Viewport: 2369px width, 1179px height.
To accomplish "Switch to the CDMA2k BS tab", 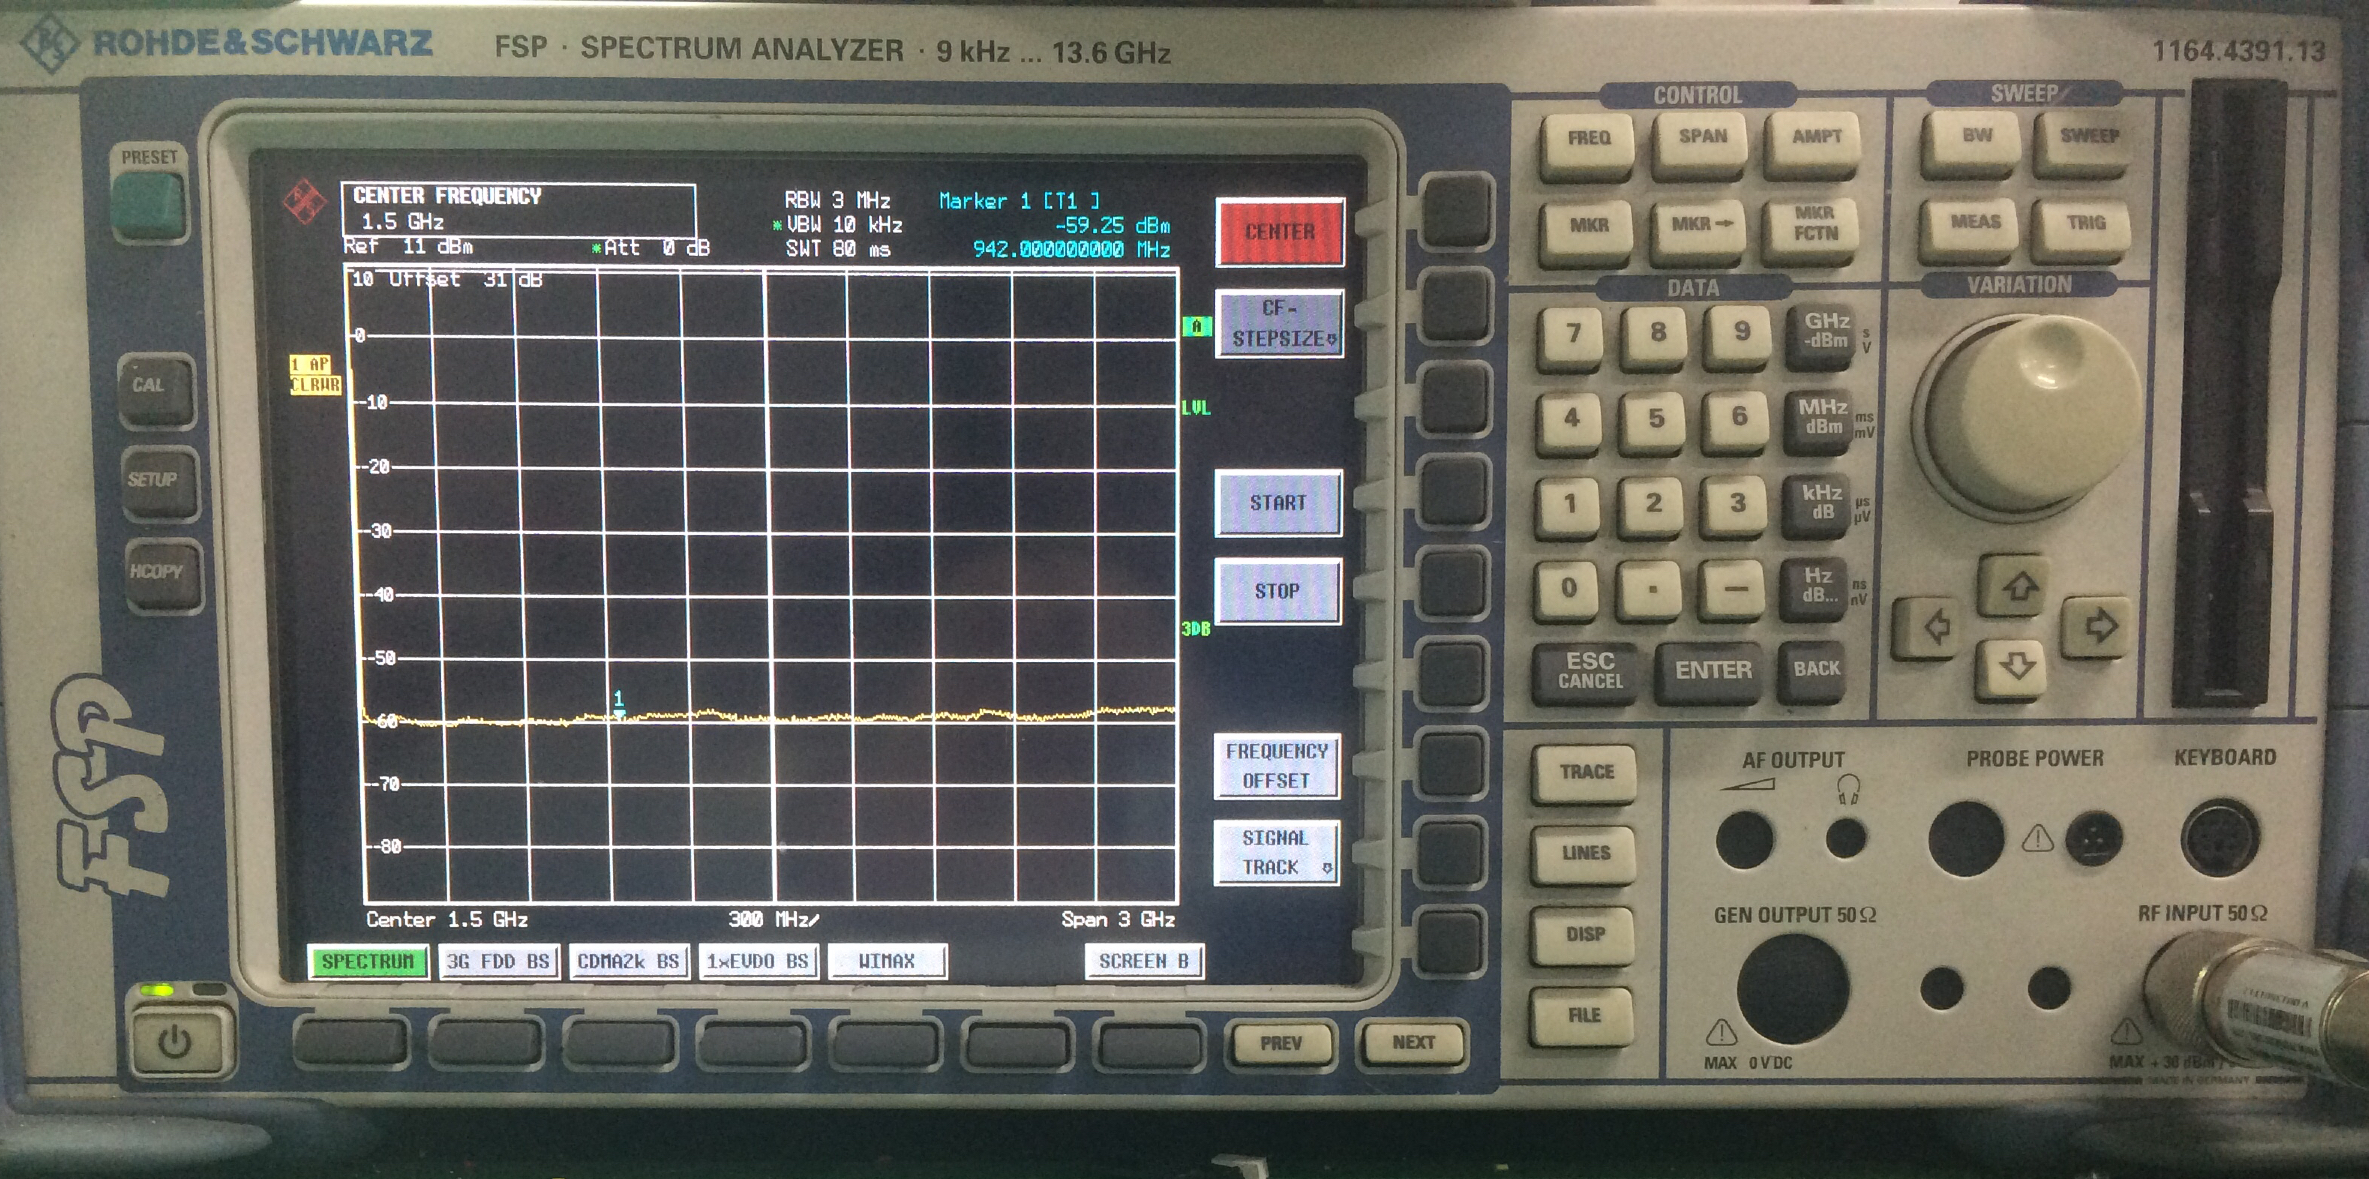I will [628, 962].
